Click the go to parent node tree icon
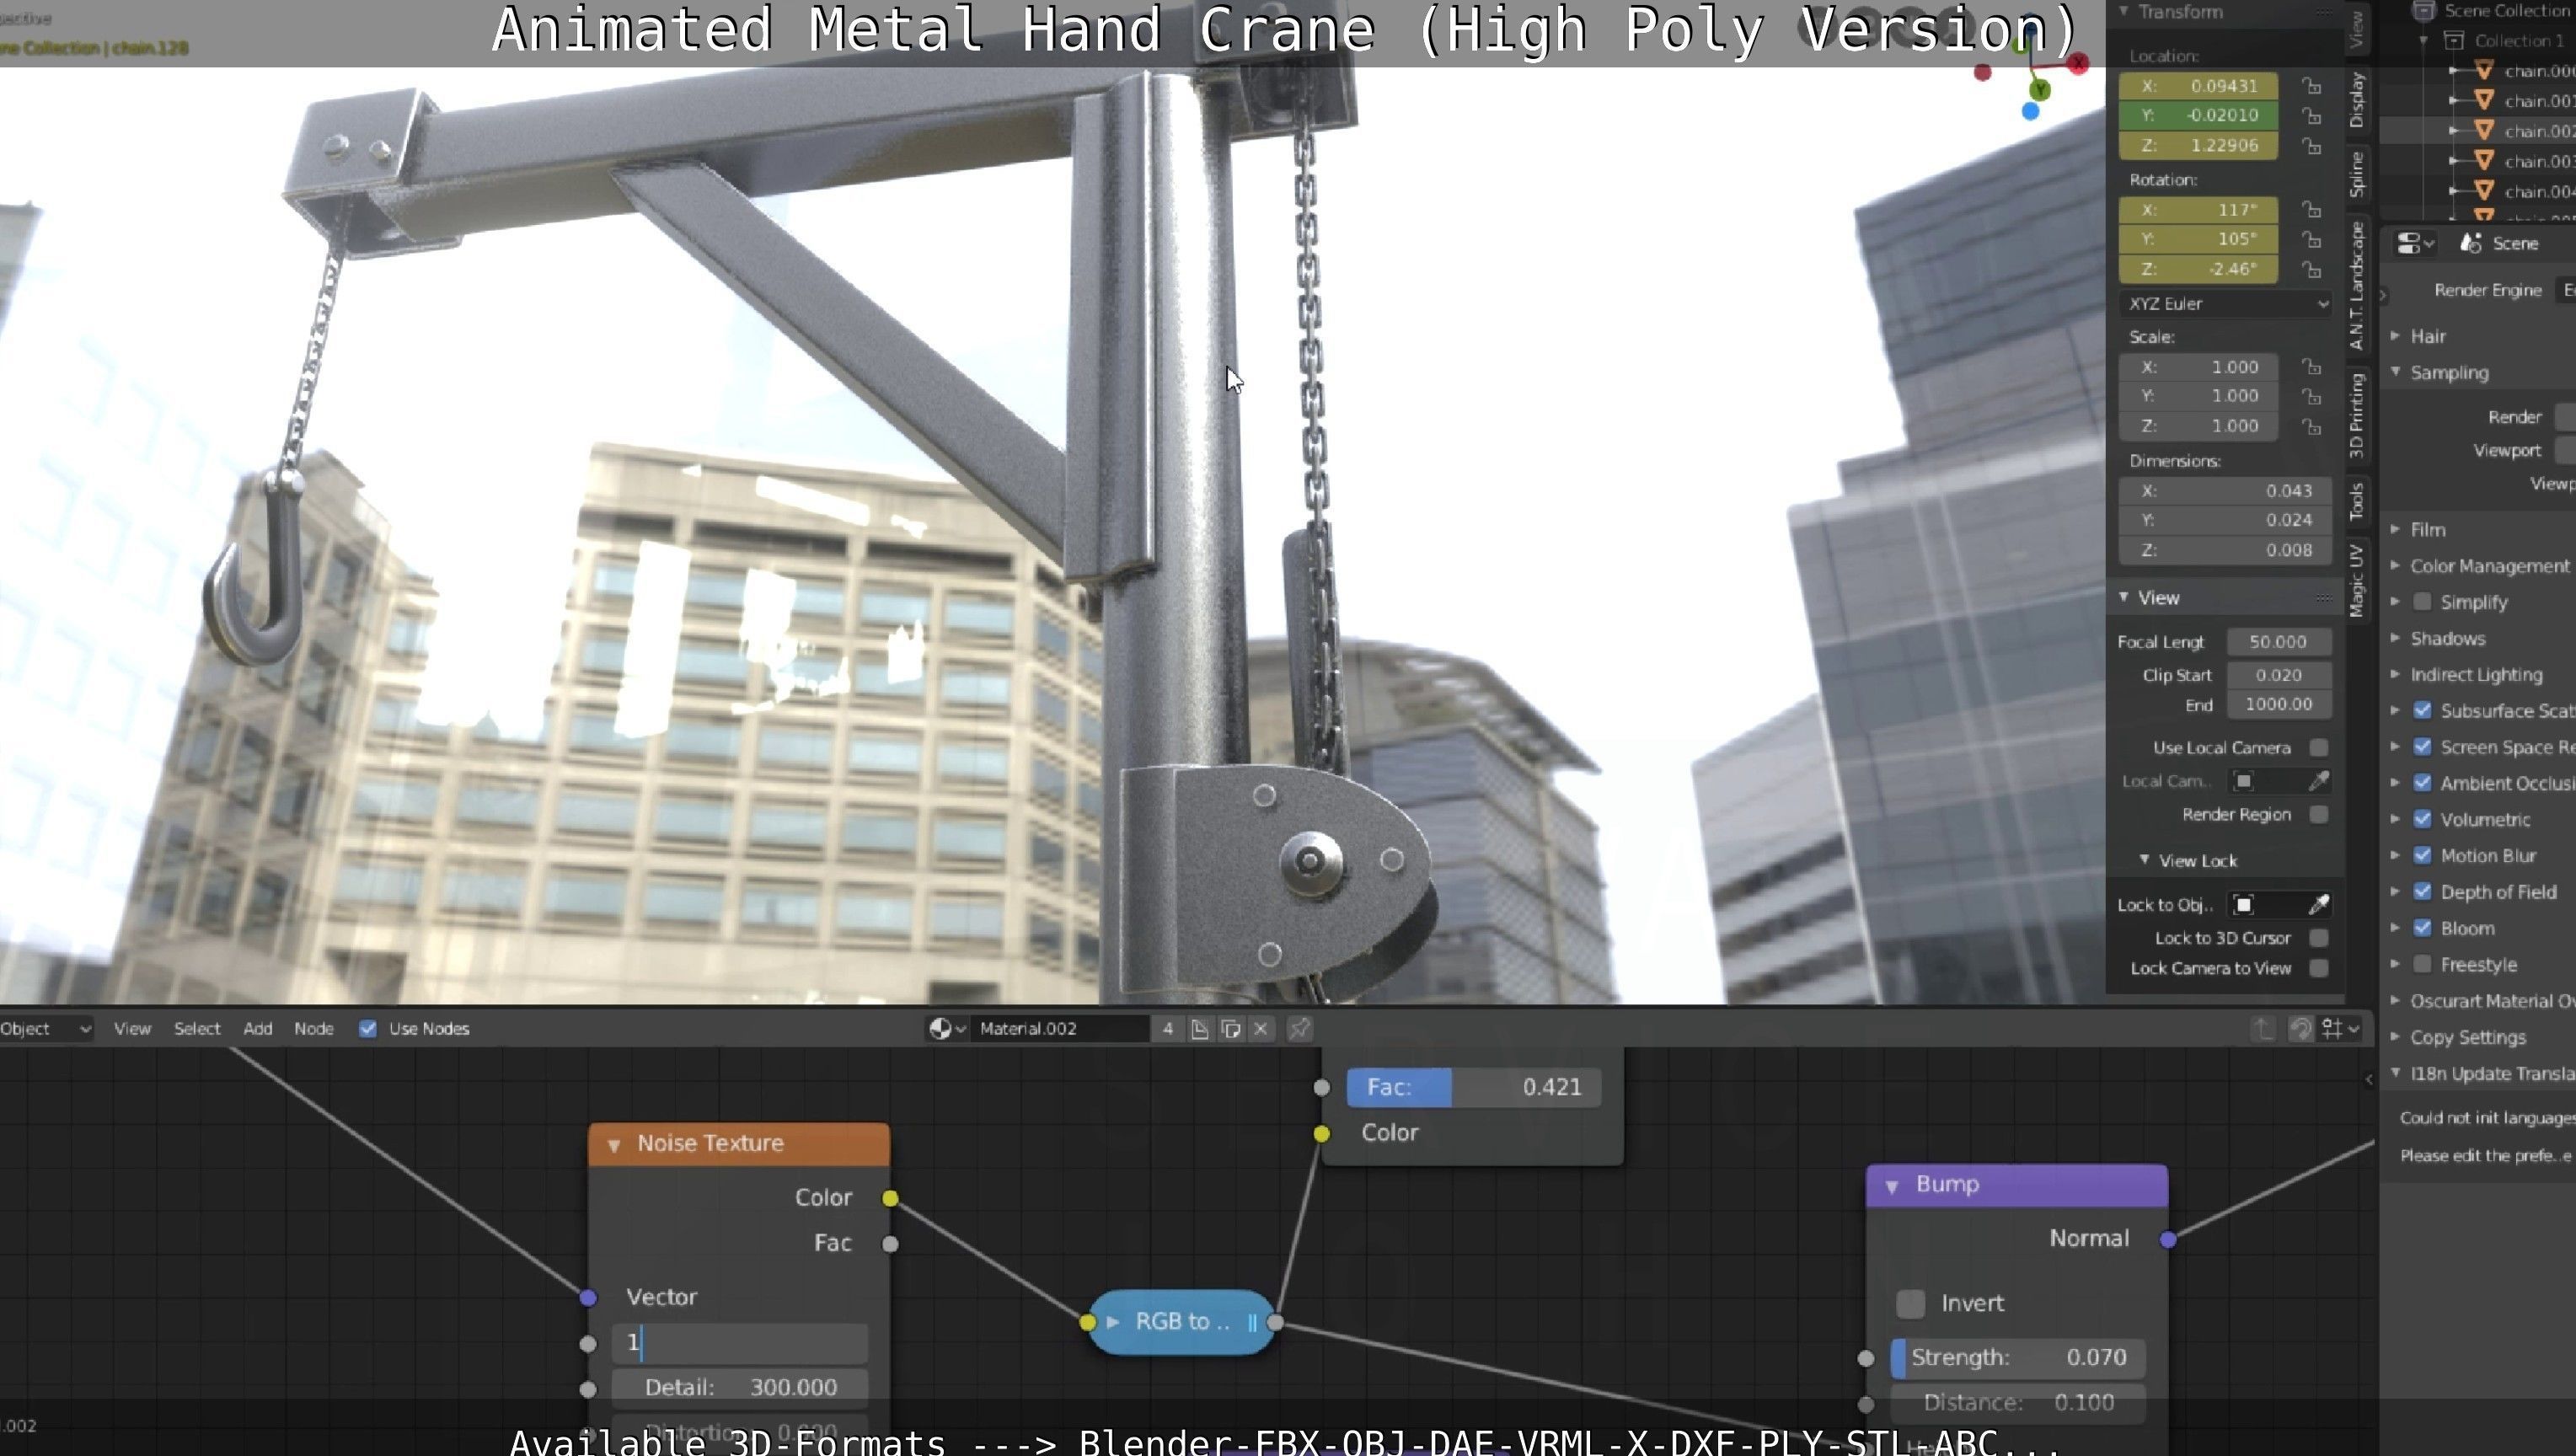This screenshot has width=2576, height=1456. click(2264, 1028)
